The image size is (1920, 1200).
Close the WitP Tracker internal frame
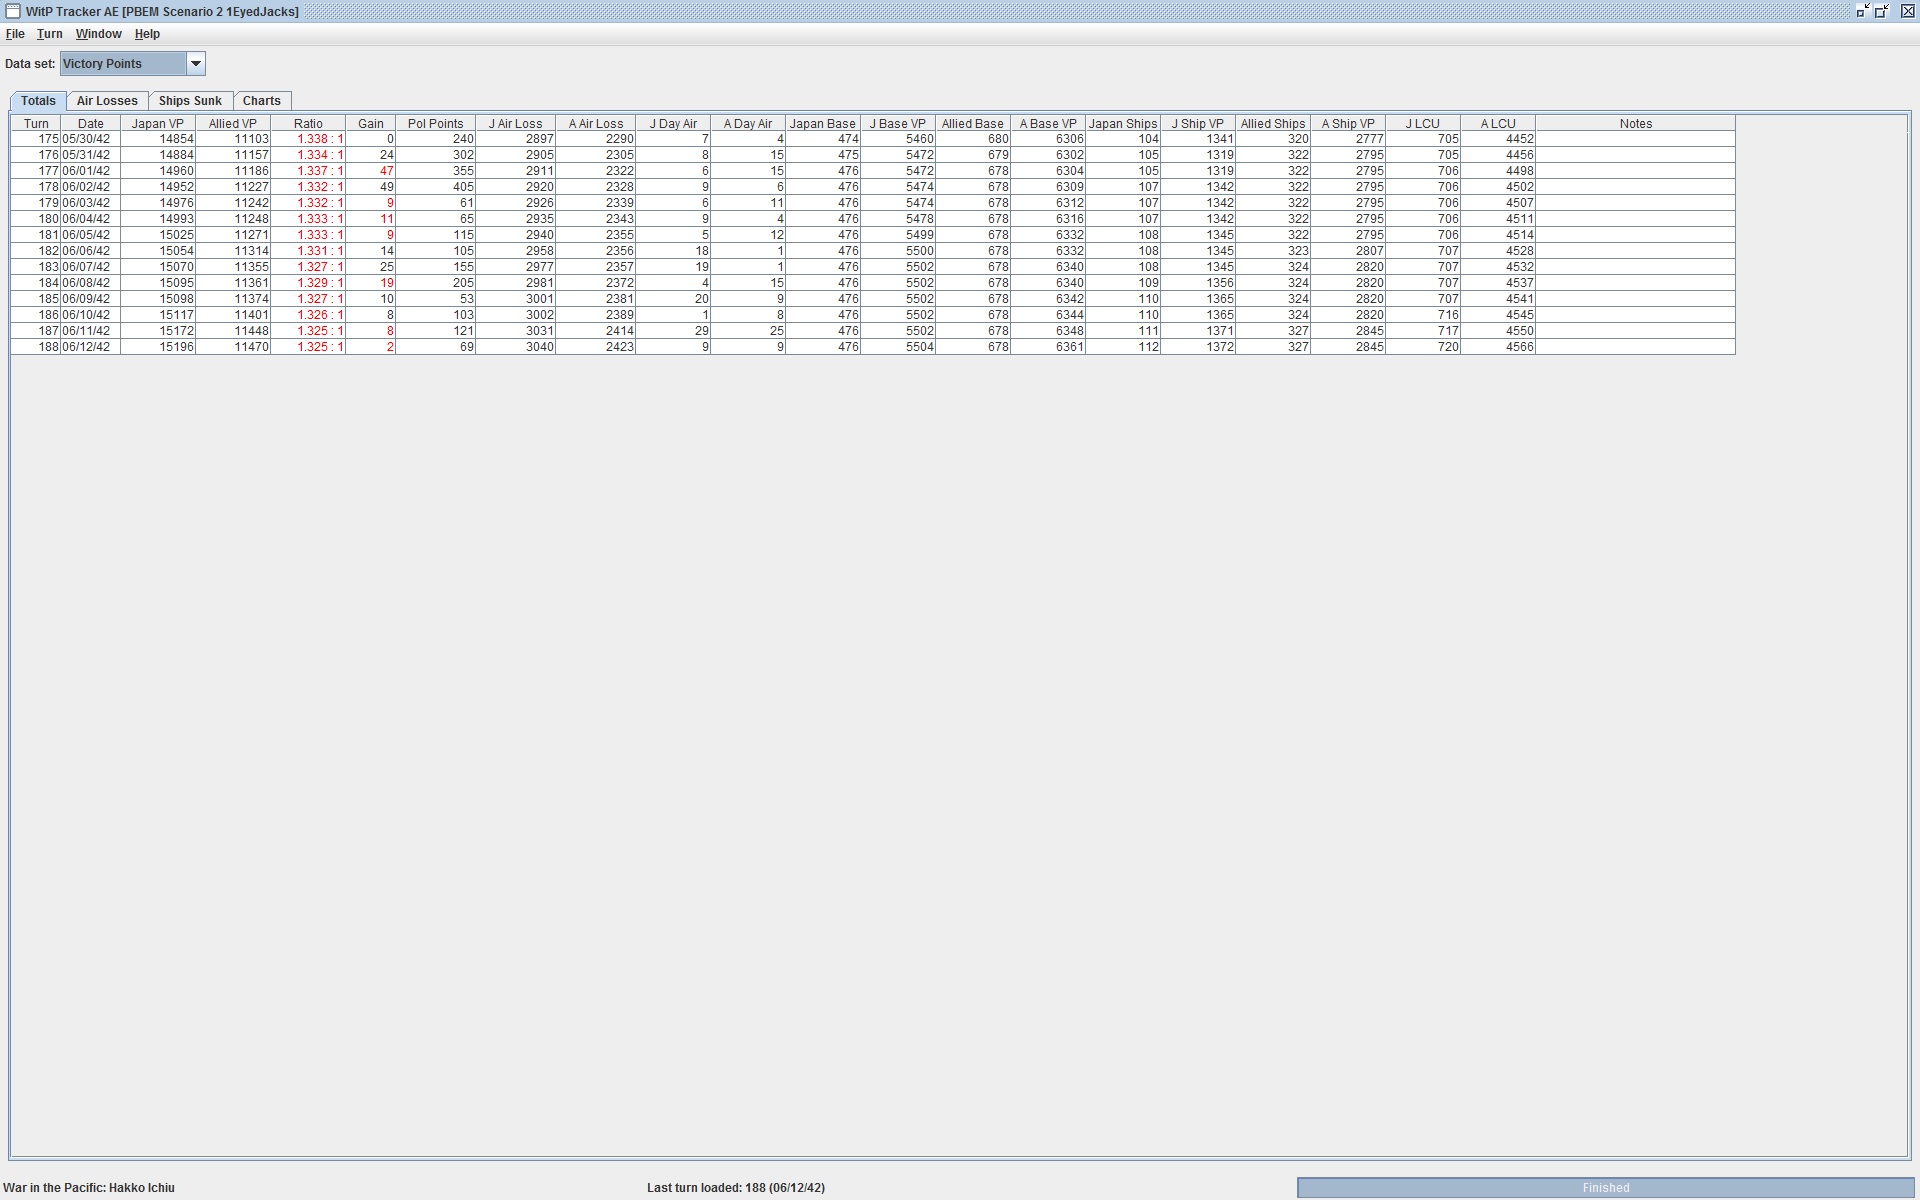pyautogui.click(x=1906, y=11)
